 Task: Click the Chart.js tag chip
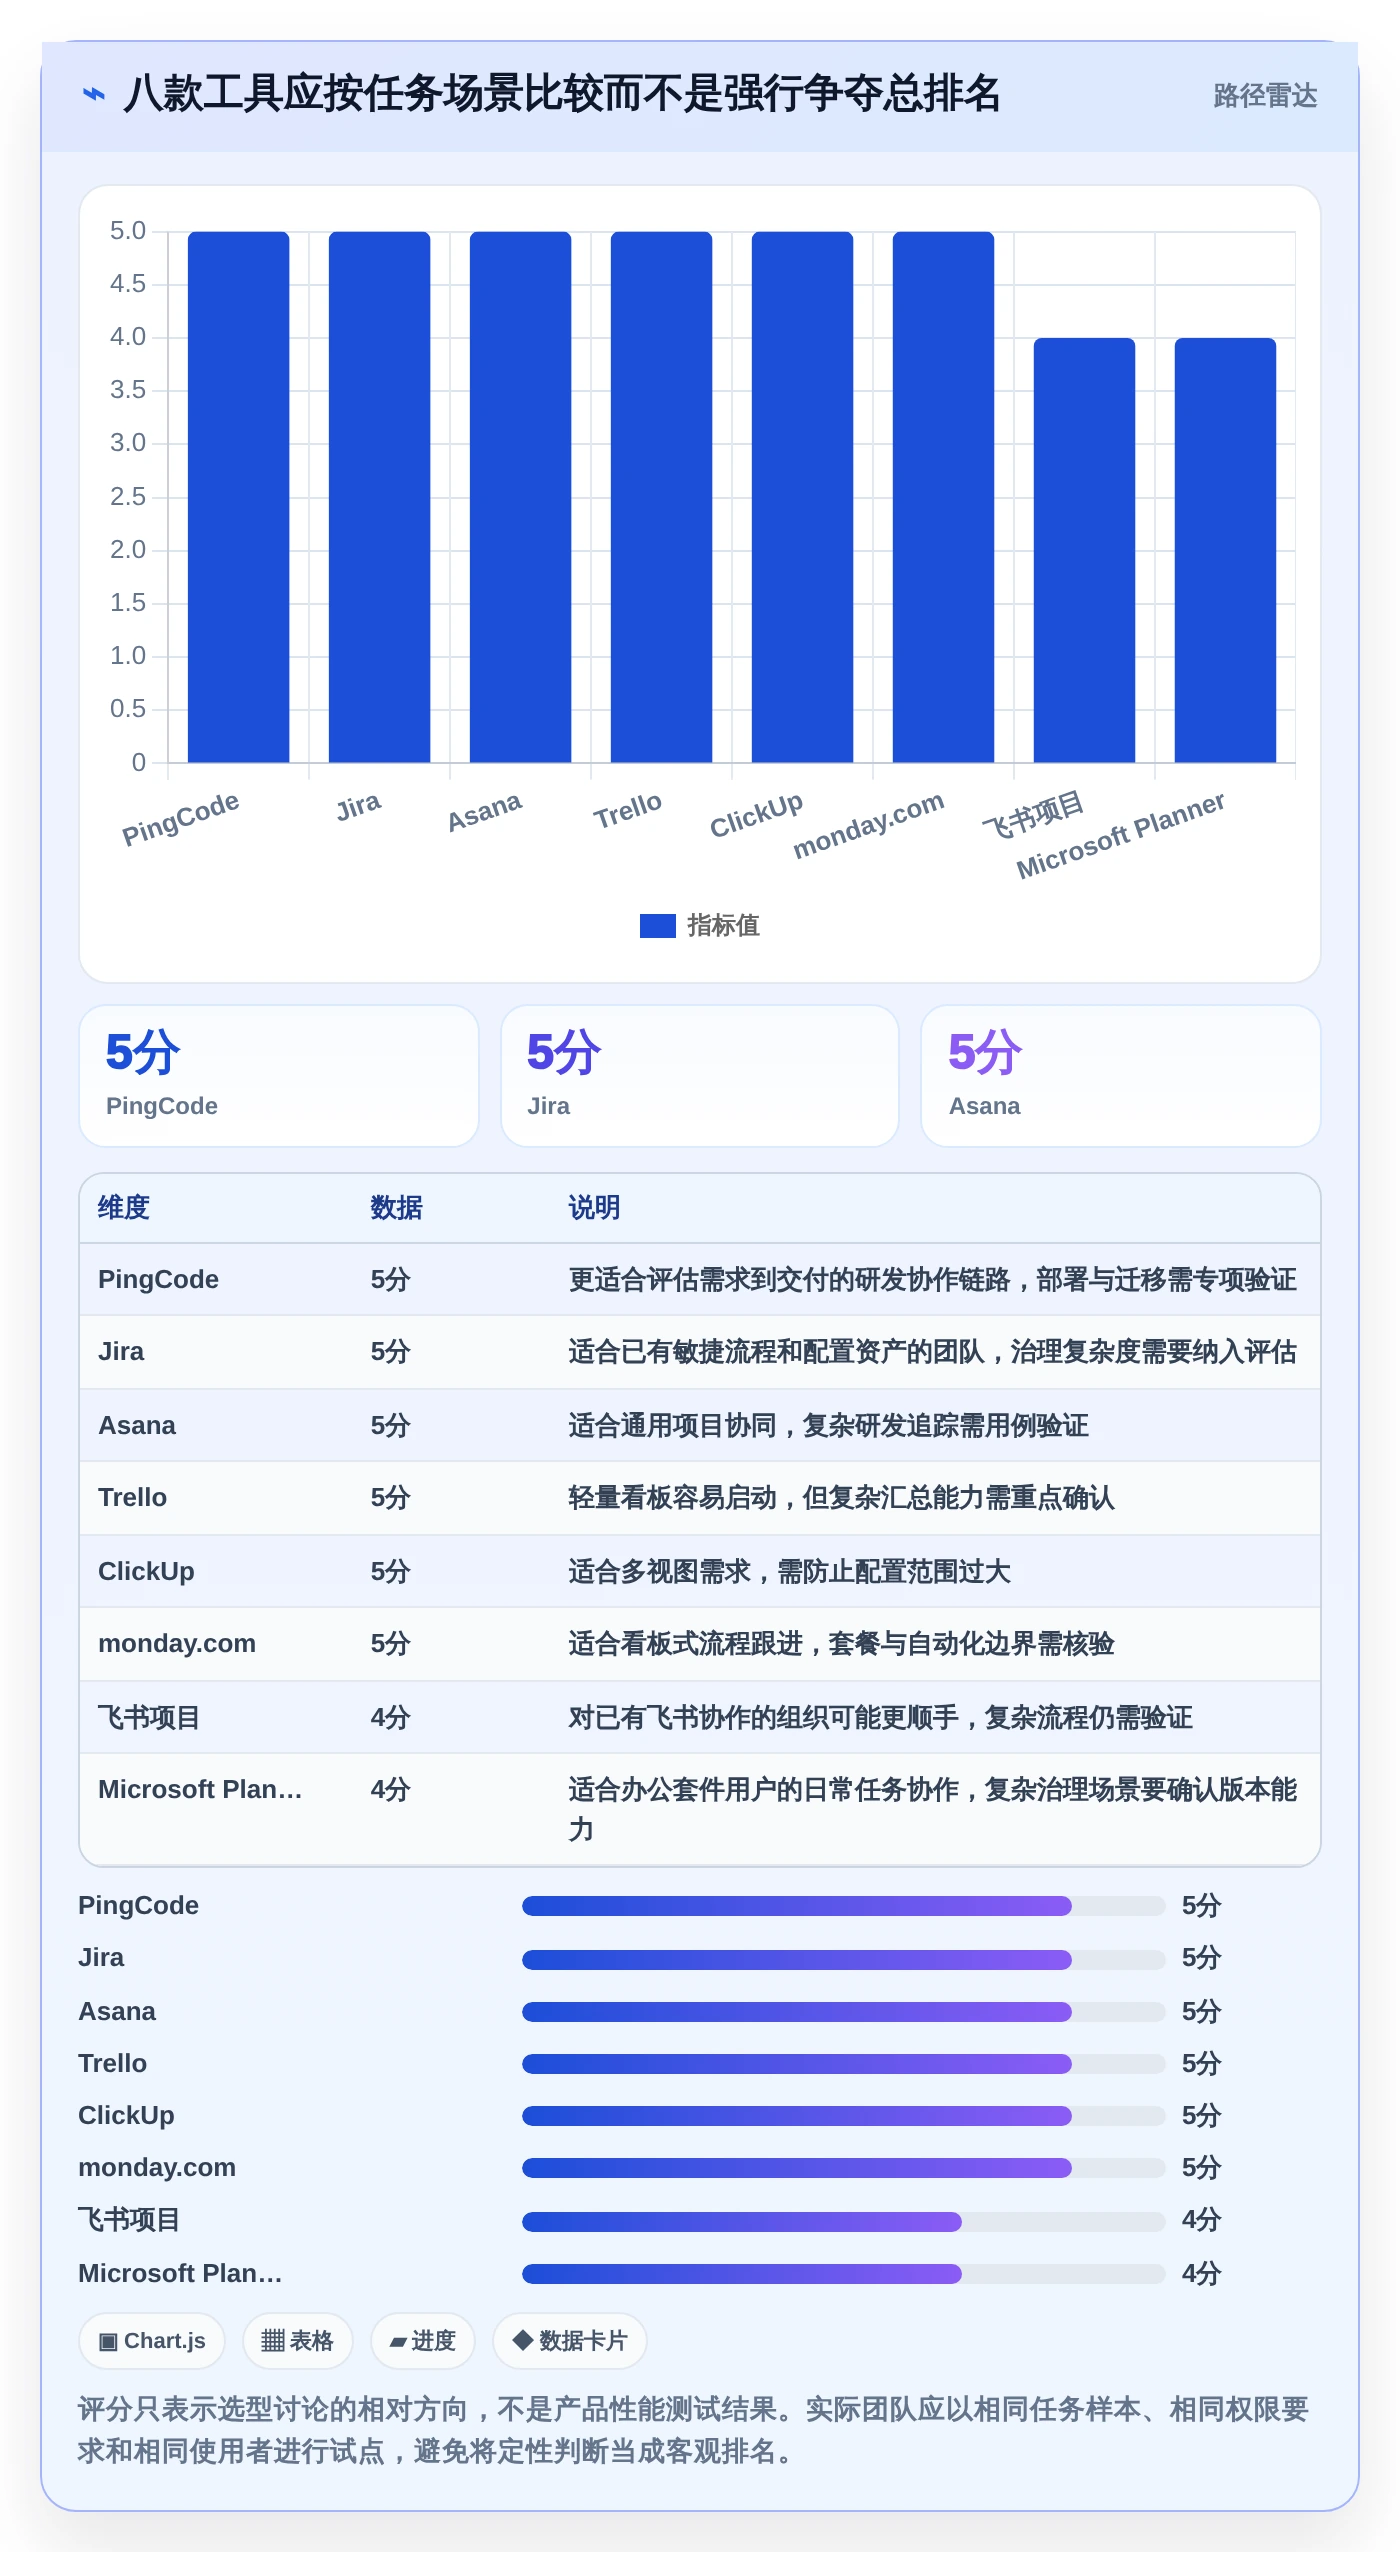tap(152, 2341)
